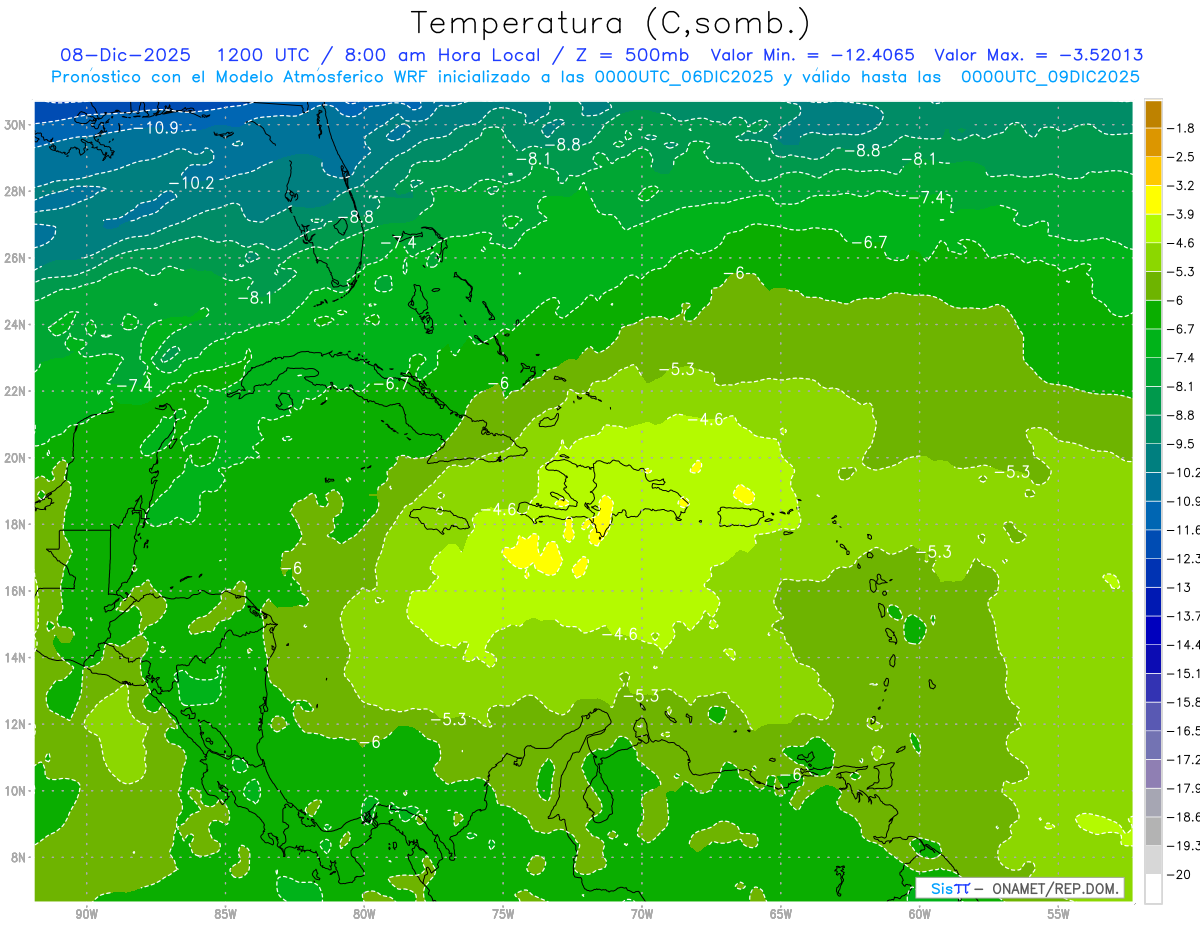
Task: Click the "85W" longitude axis label
Action: tap(225, 914)
